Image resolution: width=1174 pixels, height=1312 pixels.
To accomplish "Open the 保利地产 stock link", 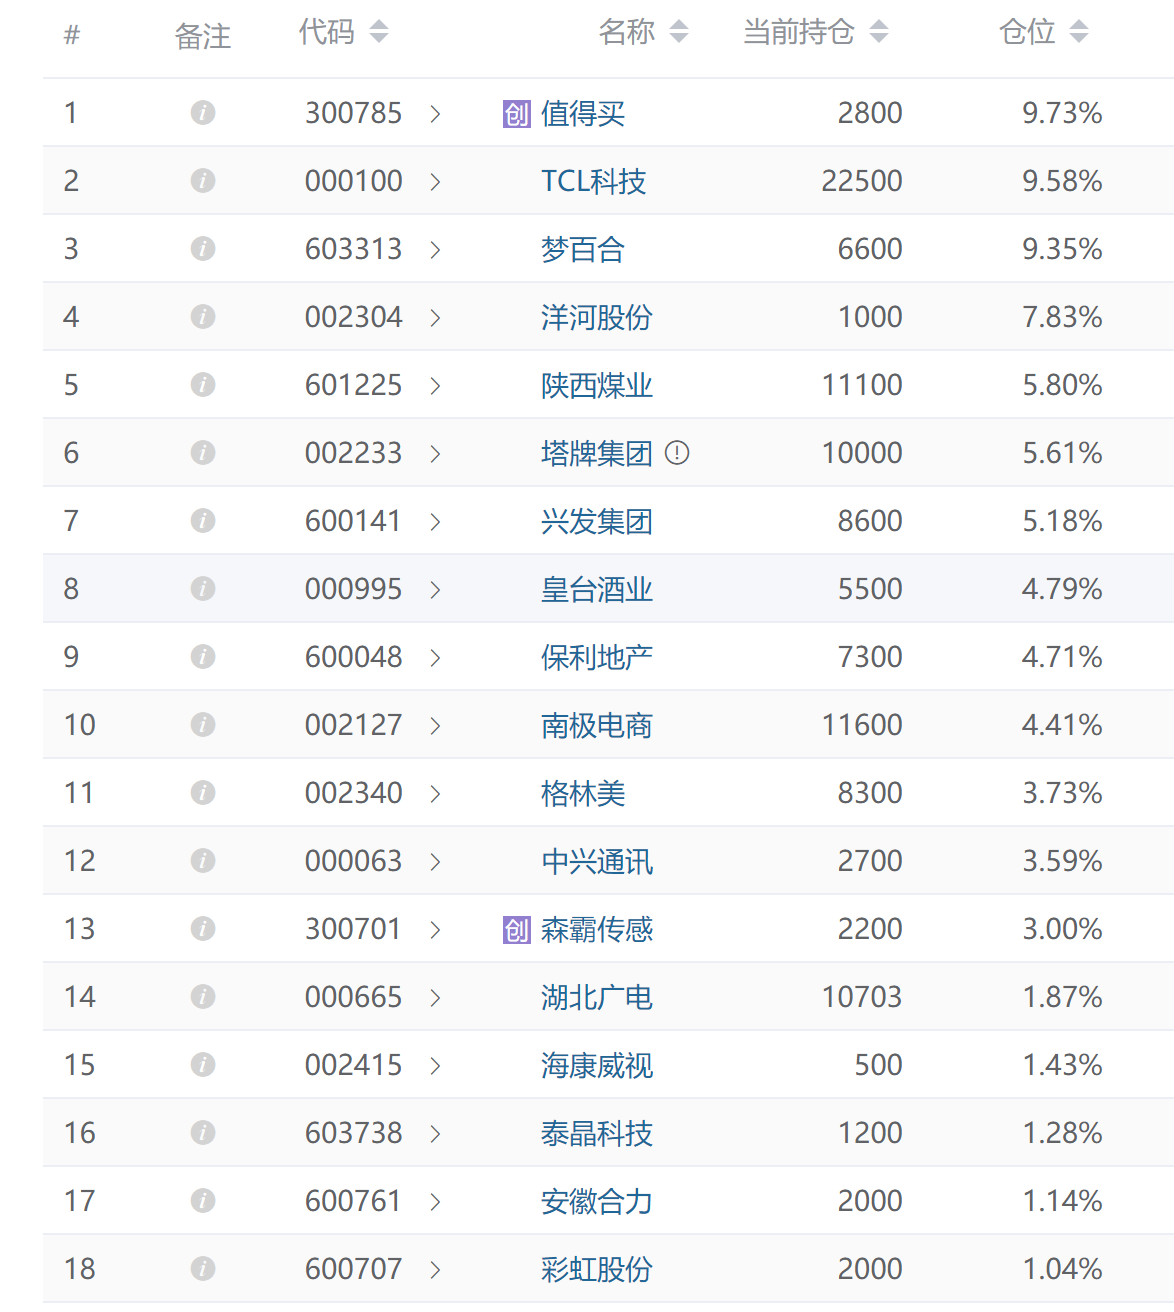I will click(597, 658).
